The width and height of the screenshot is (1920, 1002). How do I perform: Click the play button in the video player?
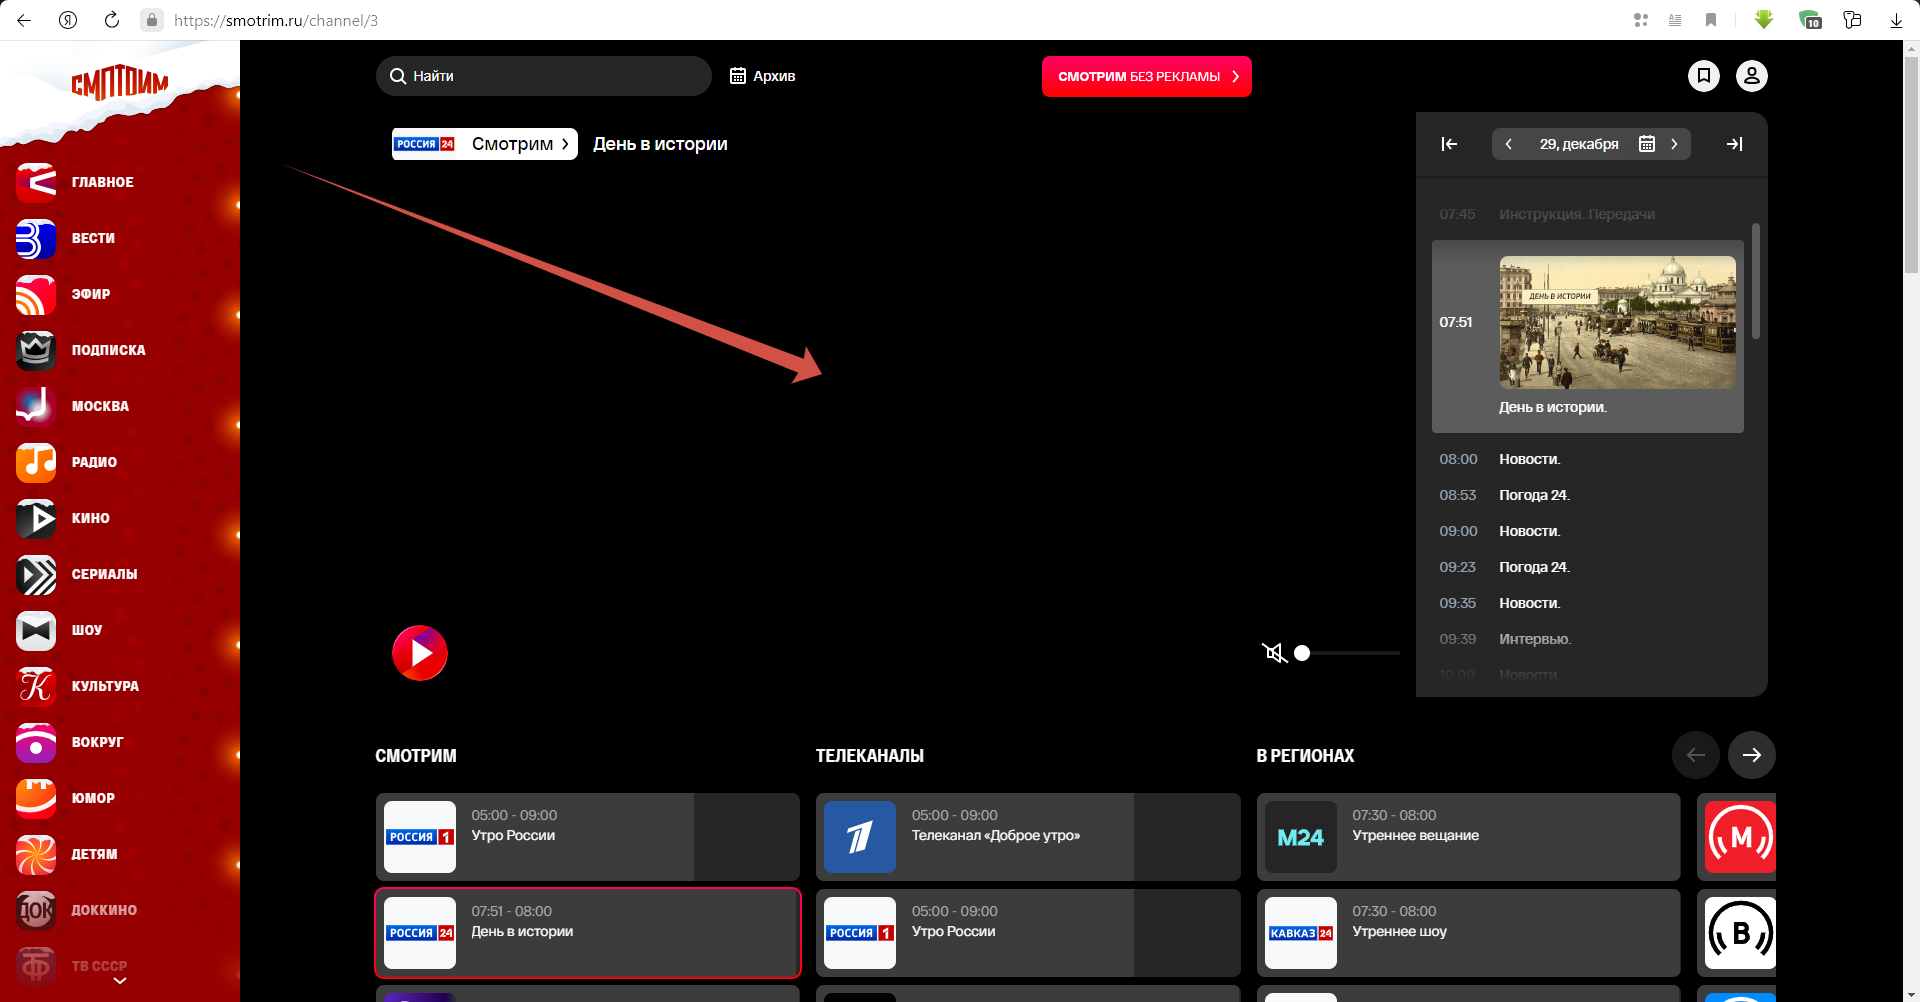420,653
